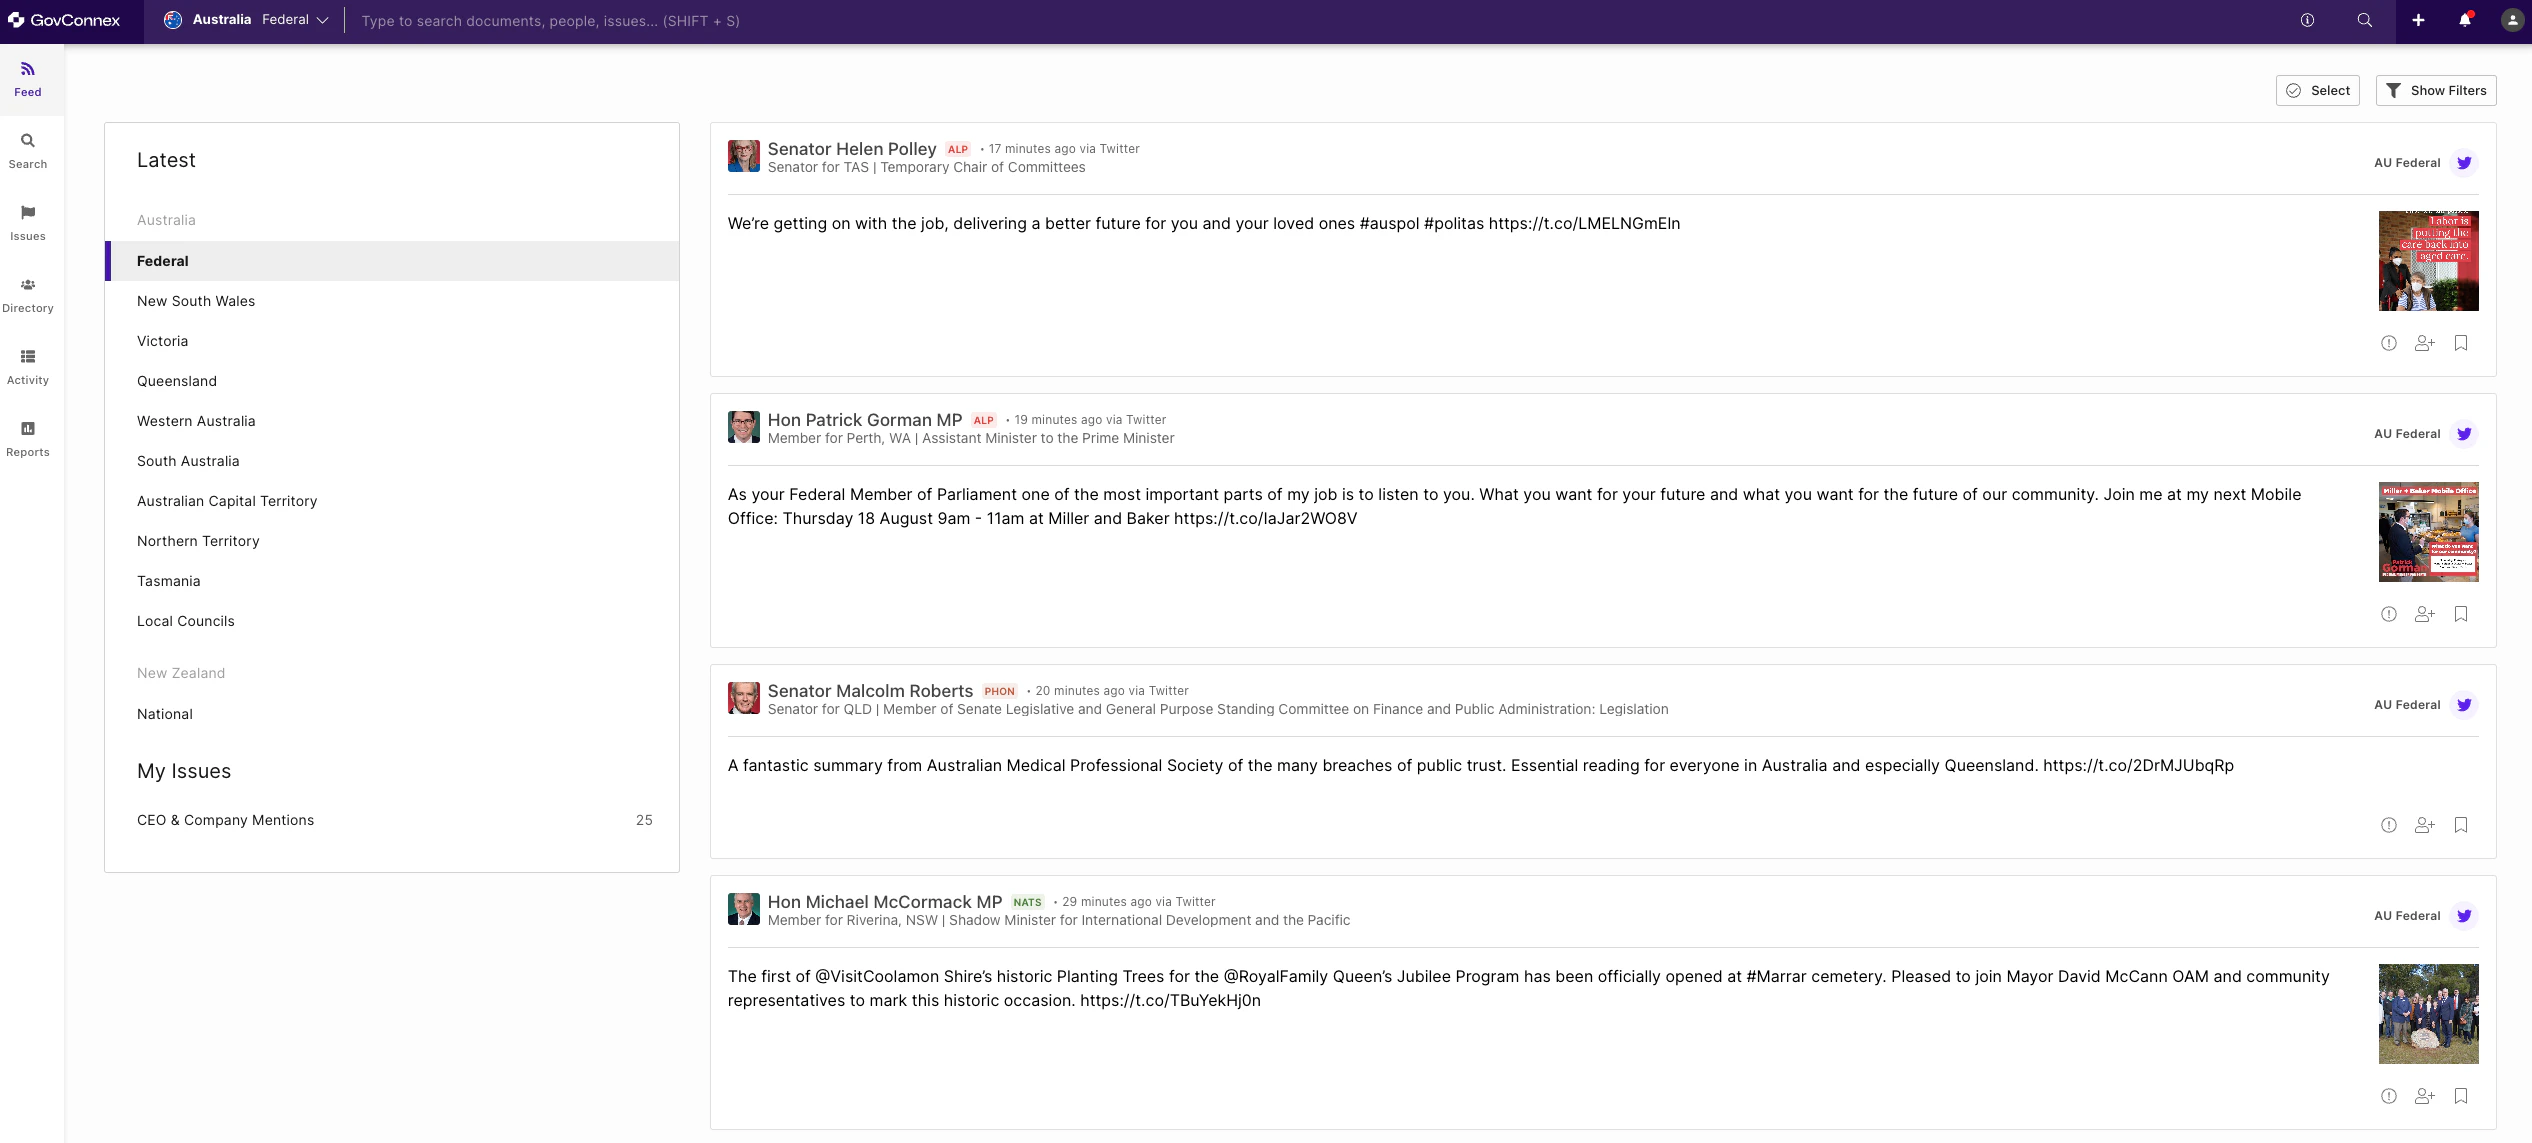Toggle Select mode for feed items
This screenshot has width=2532, height=1143.
click(2318, 91)
